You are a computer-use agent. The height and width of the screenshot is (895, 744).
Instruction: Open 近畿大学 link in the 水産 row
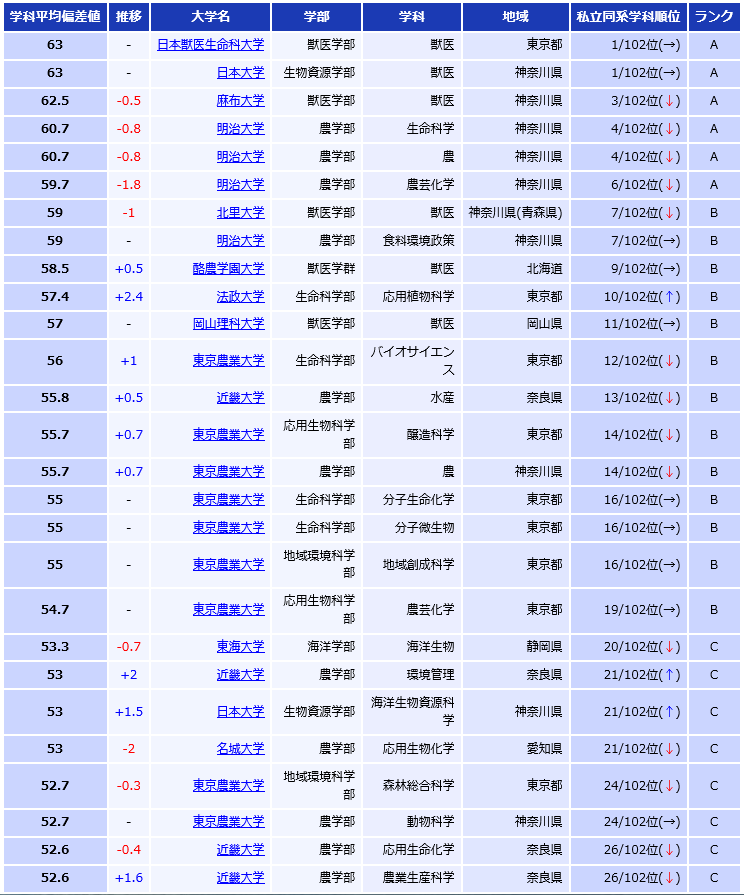tap(240, 398)
